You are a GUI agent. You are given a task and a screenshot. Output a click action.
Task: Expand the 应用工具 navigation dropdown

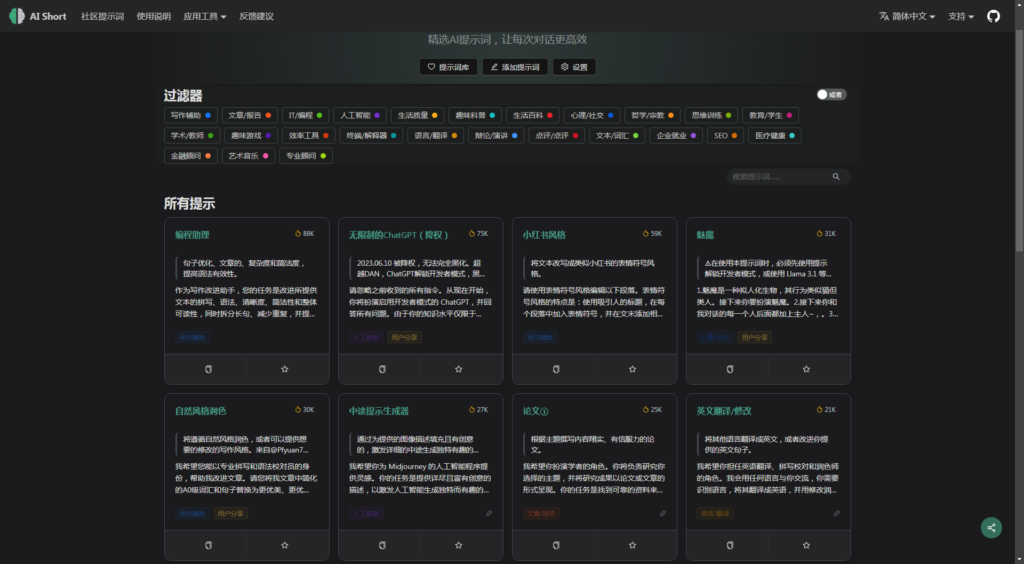(x=204, y=16)
